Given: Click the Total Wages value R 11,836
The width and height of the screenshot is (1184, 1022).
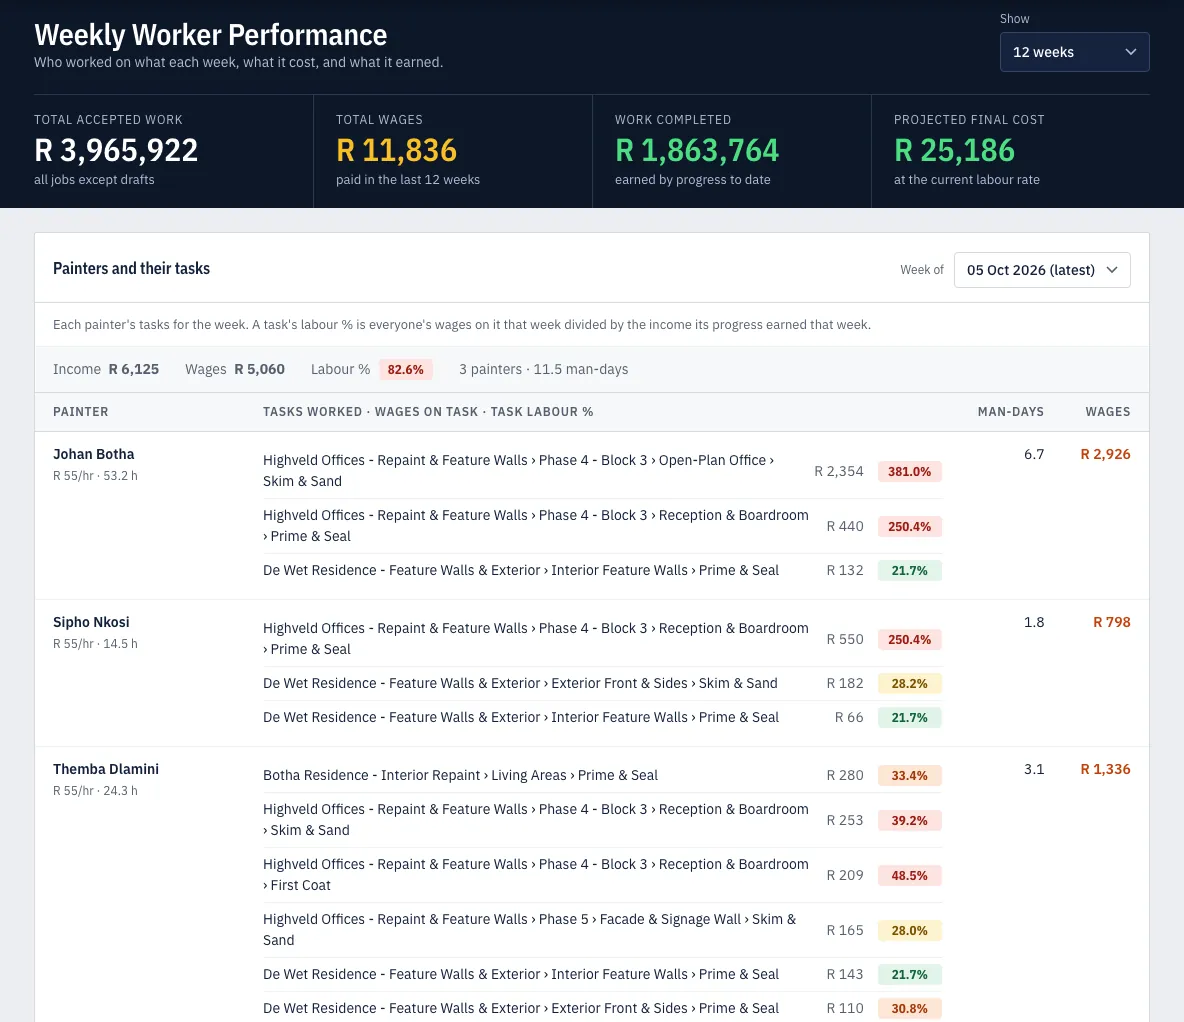Looking at the screenshot, I should (x=396, y=150).
